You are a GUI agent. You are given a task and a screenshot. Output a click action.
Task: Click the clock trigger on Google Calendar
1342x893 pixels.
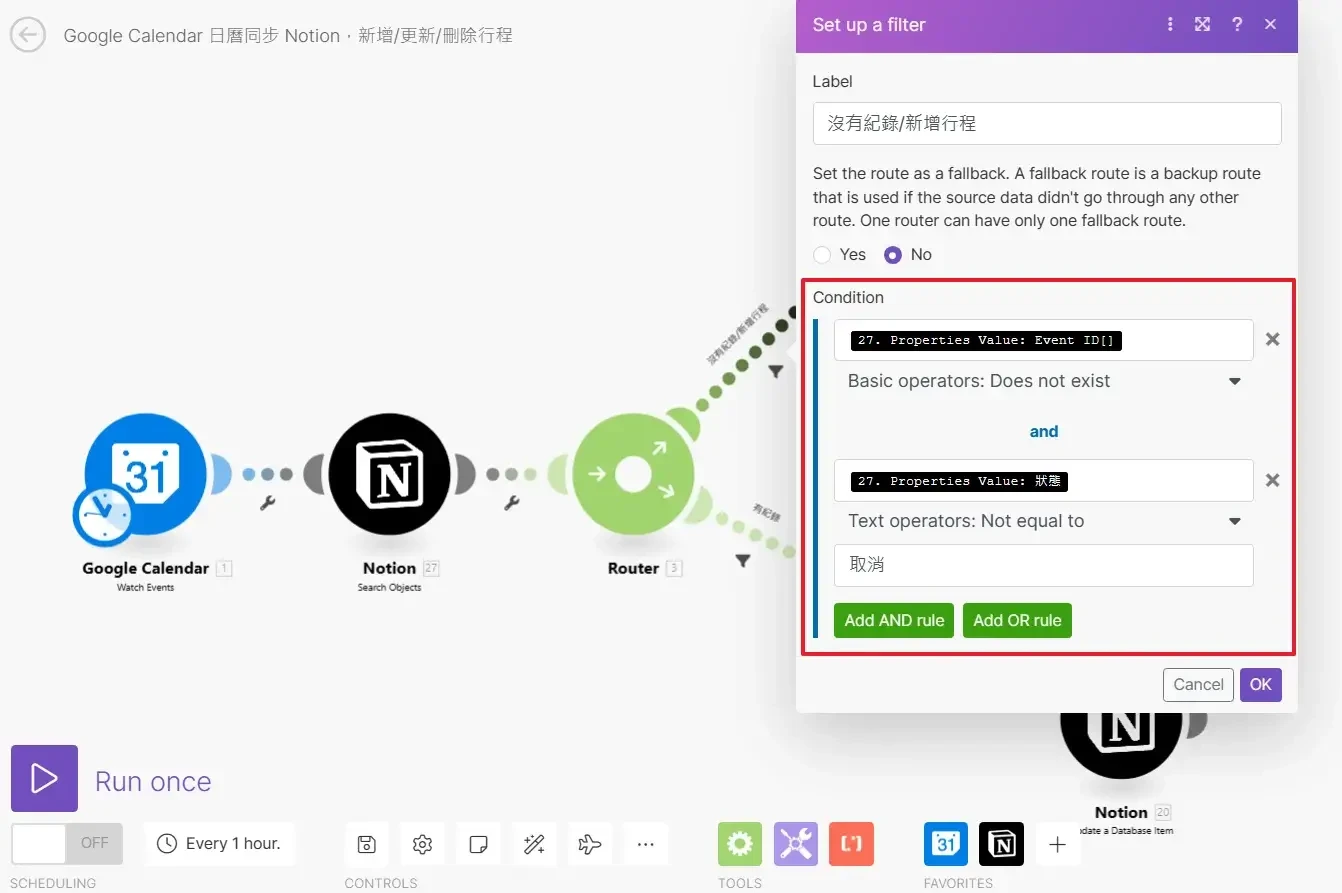pos(102,516)
